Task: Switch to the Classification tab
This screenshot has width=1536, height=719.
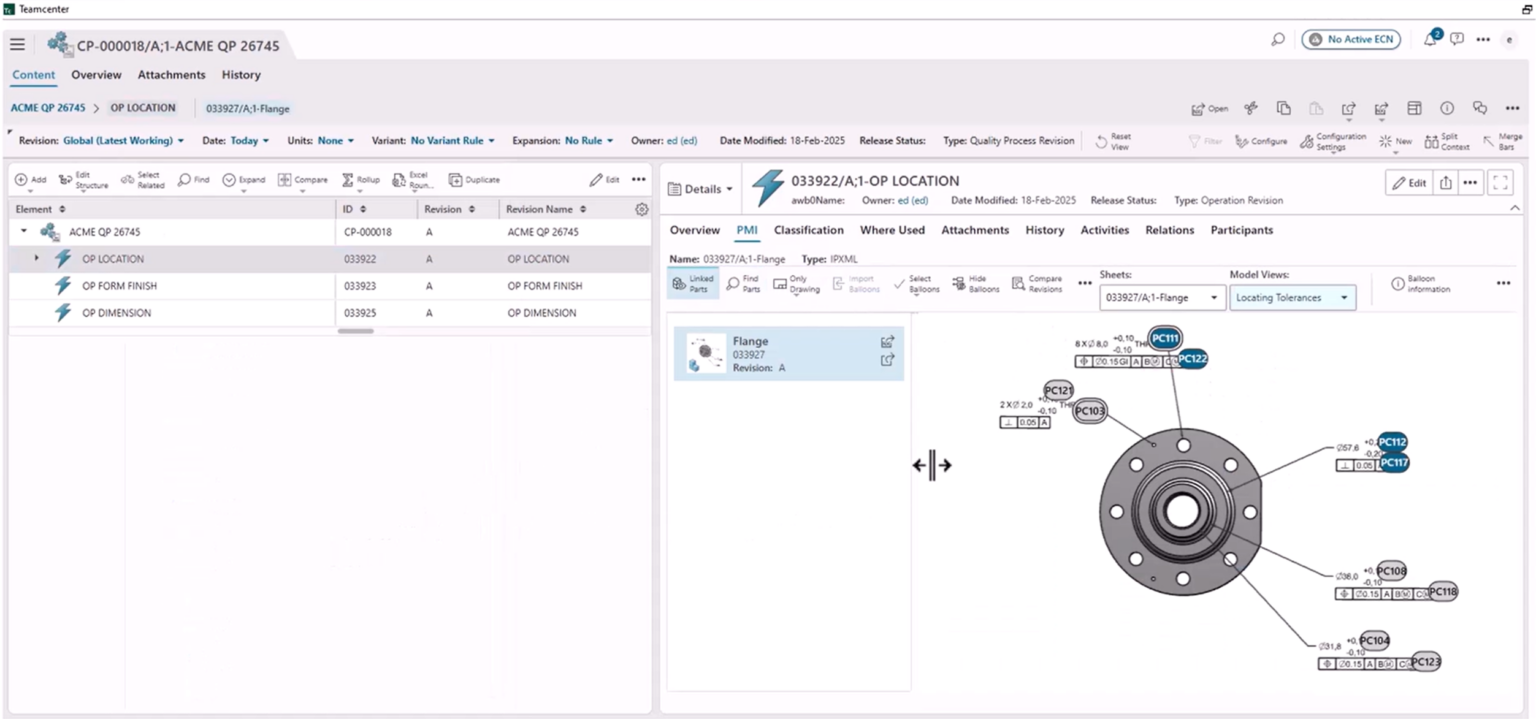Action: [808, 230]
